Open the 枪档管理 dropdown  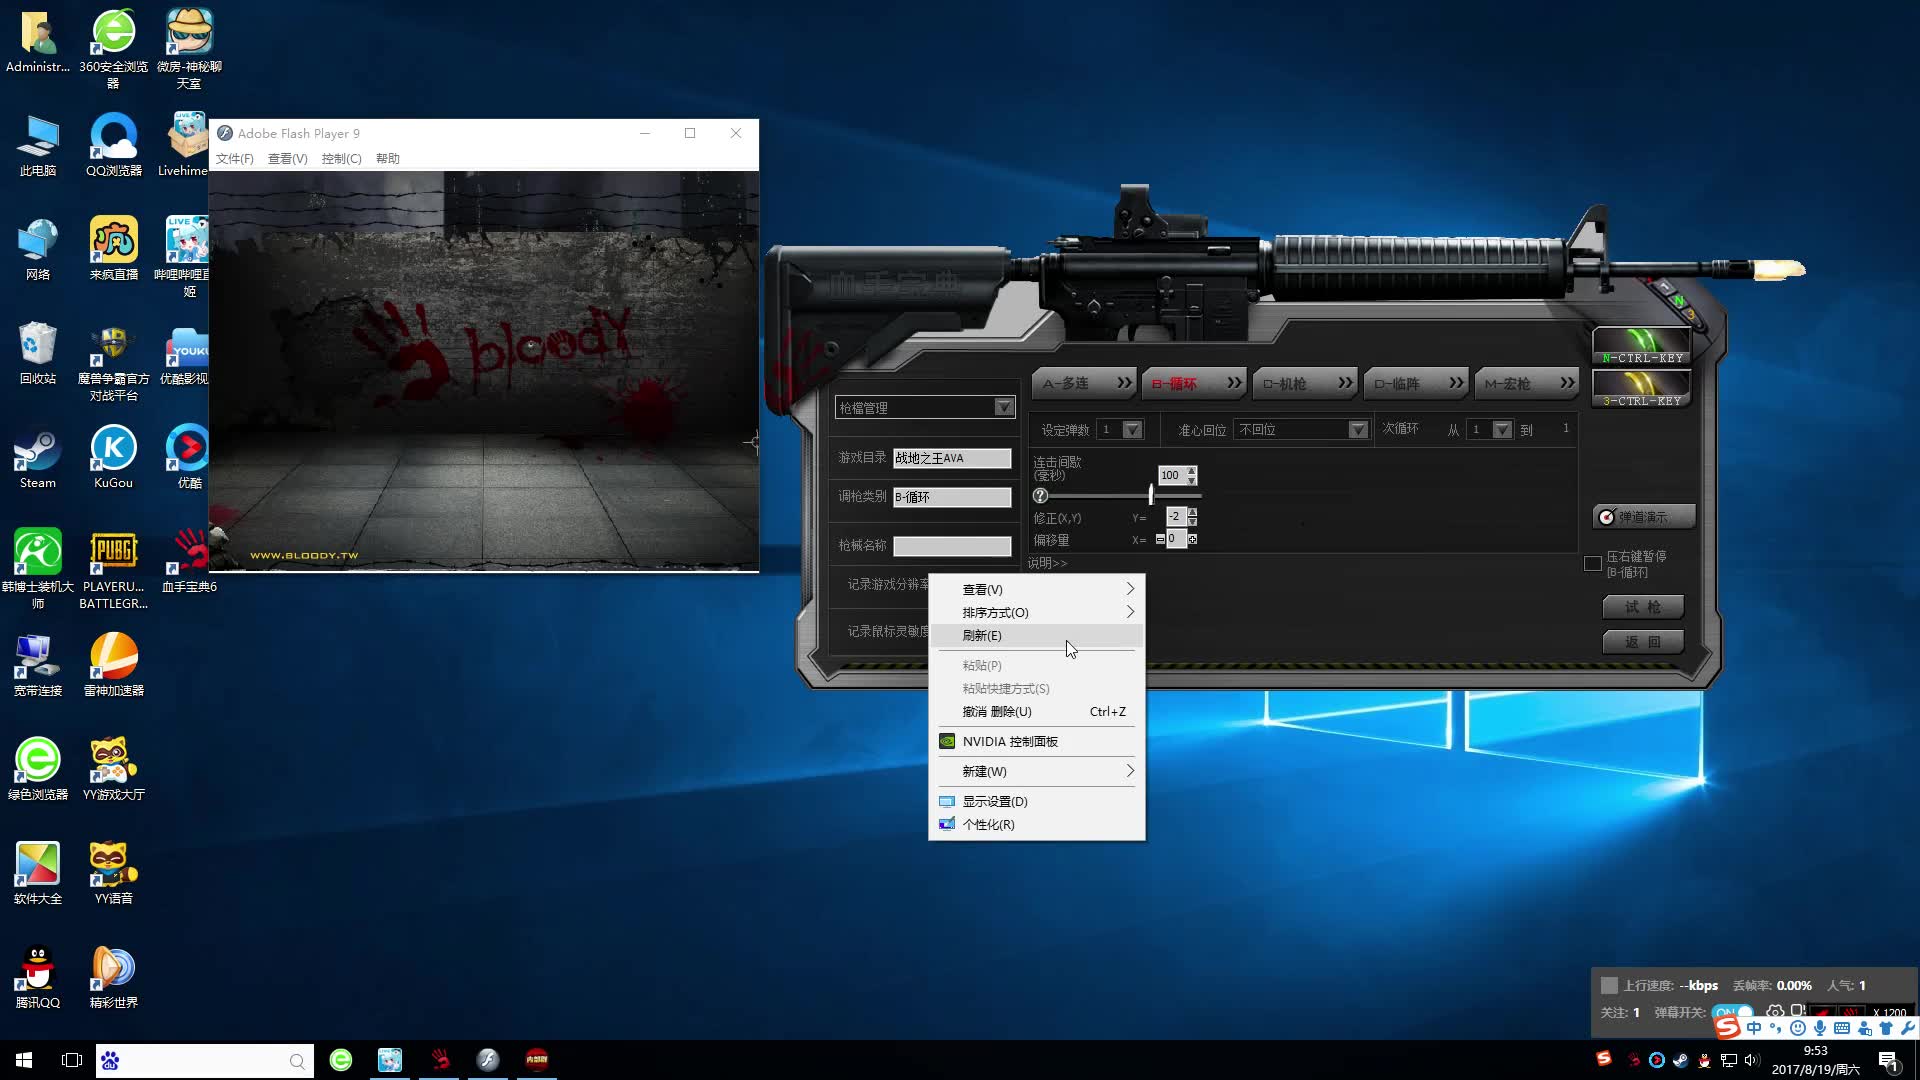925,407
